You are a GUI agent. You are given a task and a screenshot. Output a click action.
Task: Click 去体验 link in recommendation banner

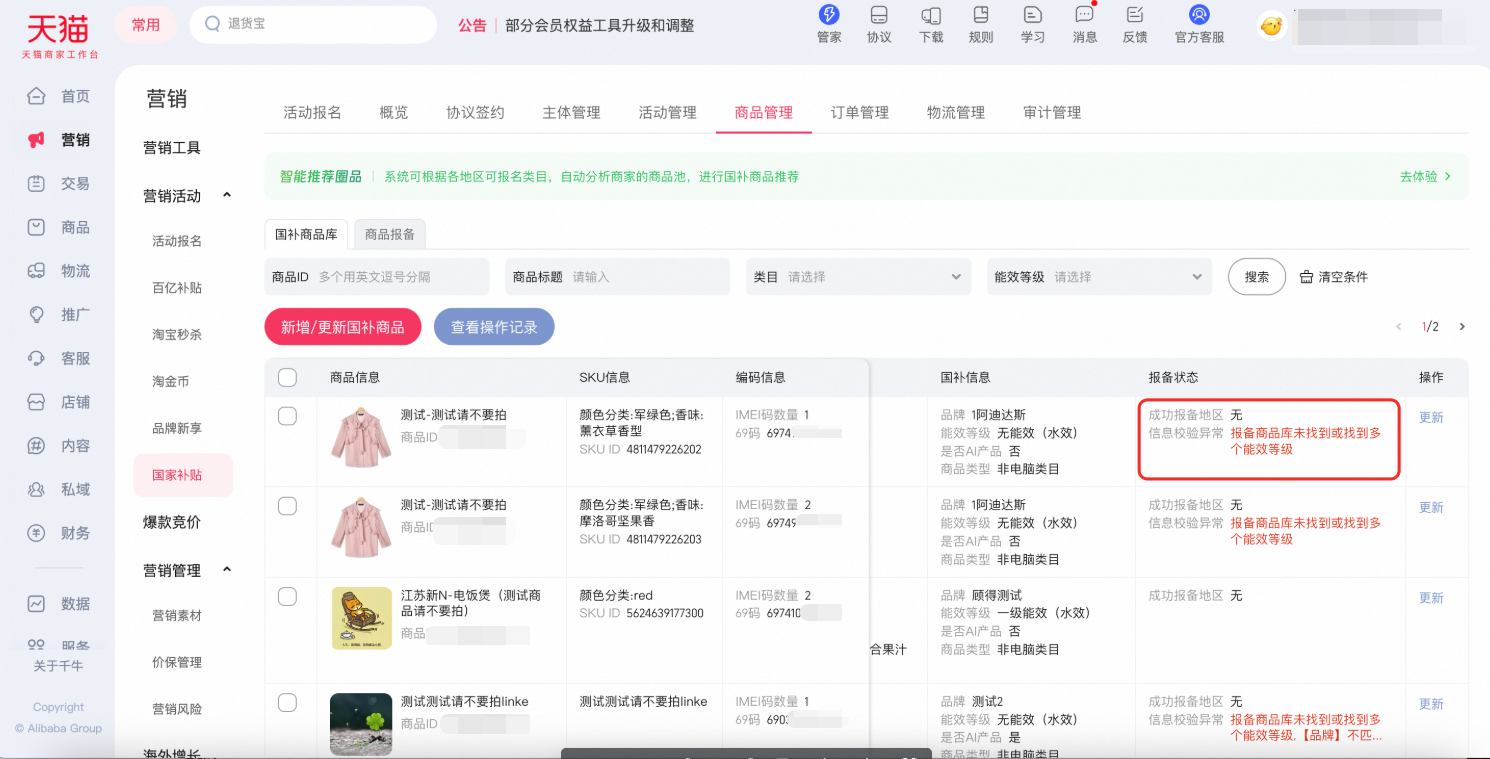(x=1425, y=176)
